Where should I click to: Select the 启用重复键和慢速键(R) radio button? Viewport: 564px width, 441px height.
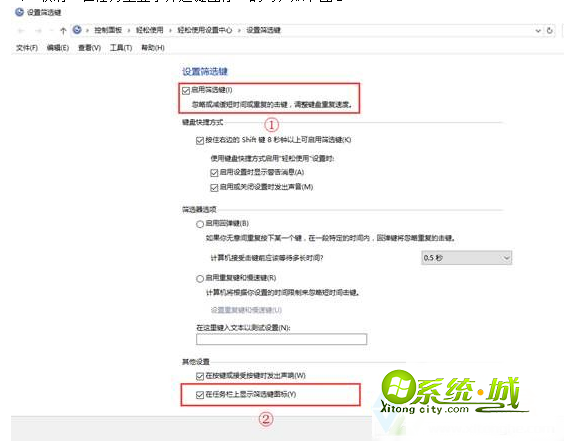[200, 279]
